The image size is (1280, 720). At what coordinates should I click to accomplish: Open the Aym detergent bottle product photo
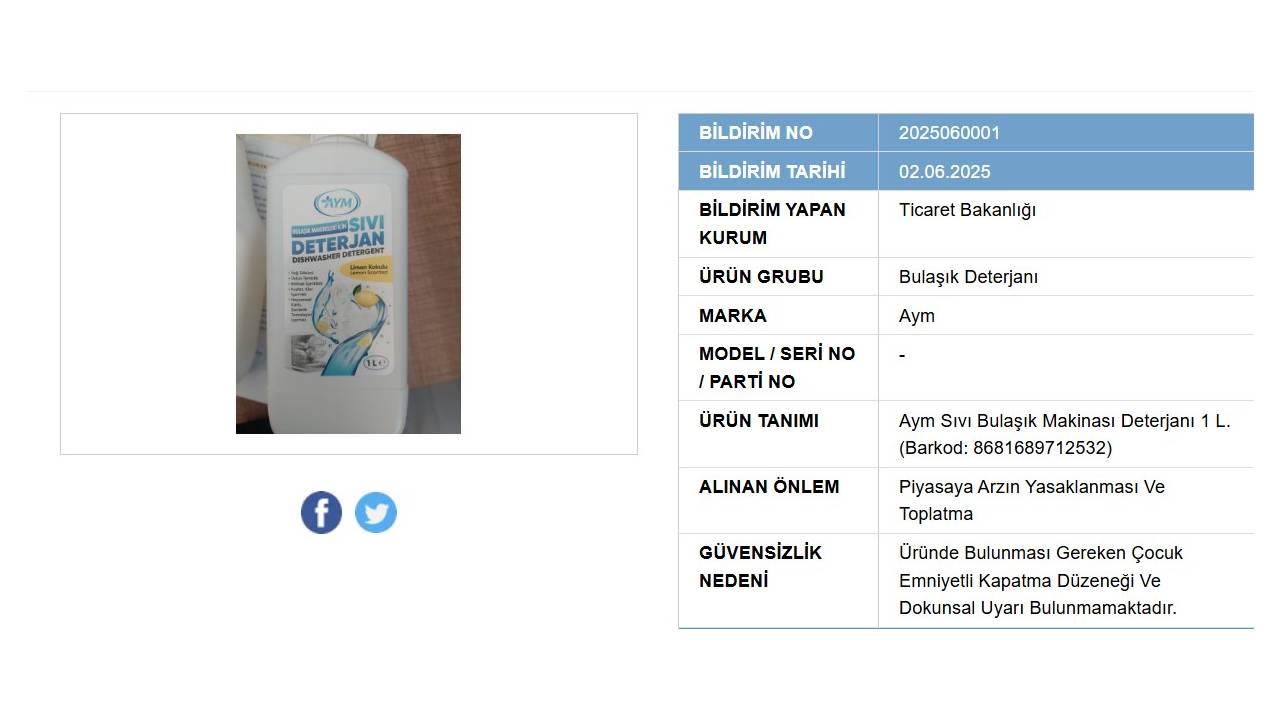348,284
